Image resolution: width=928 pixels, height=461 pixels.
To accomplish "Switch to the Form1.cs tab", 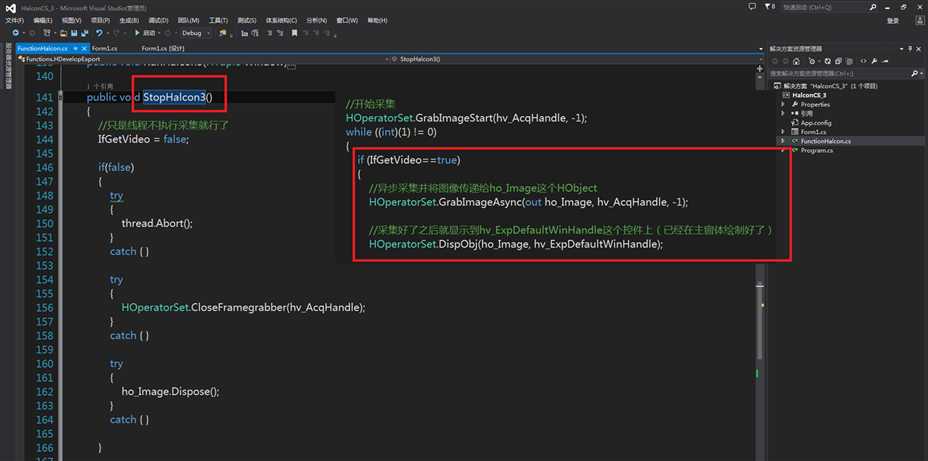I will coord(105,49).
